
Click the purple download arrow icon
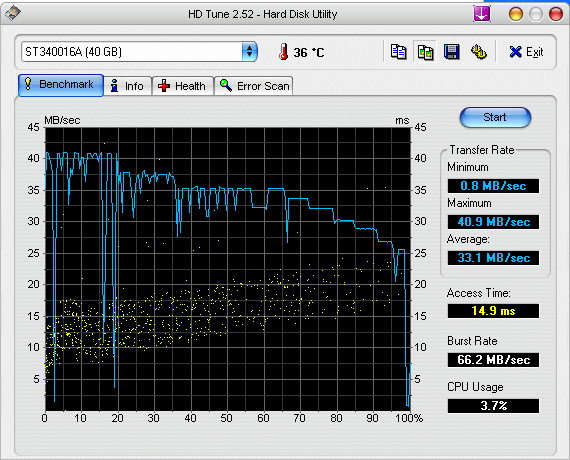click(x=482, y=14)
